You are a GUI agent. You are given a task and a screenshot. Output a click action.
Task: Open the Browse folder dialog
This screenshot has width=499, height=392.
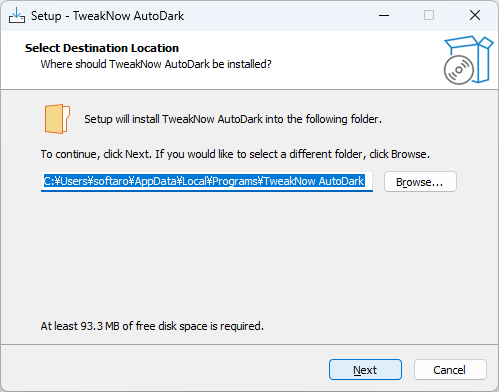coord(420,182)
